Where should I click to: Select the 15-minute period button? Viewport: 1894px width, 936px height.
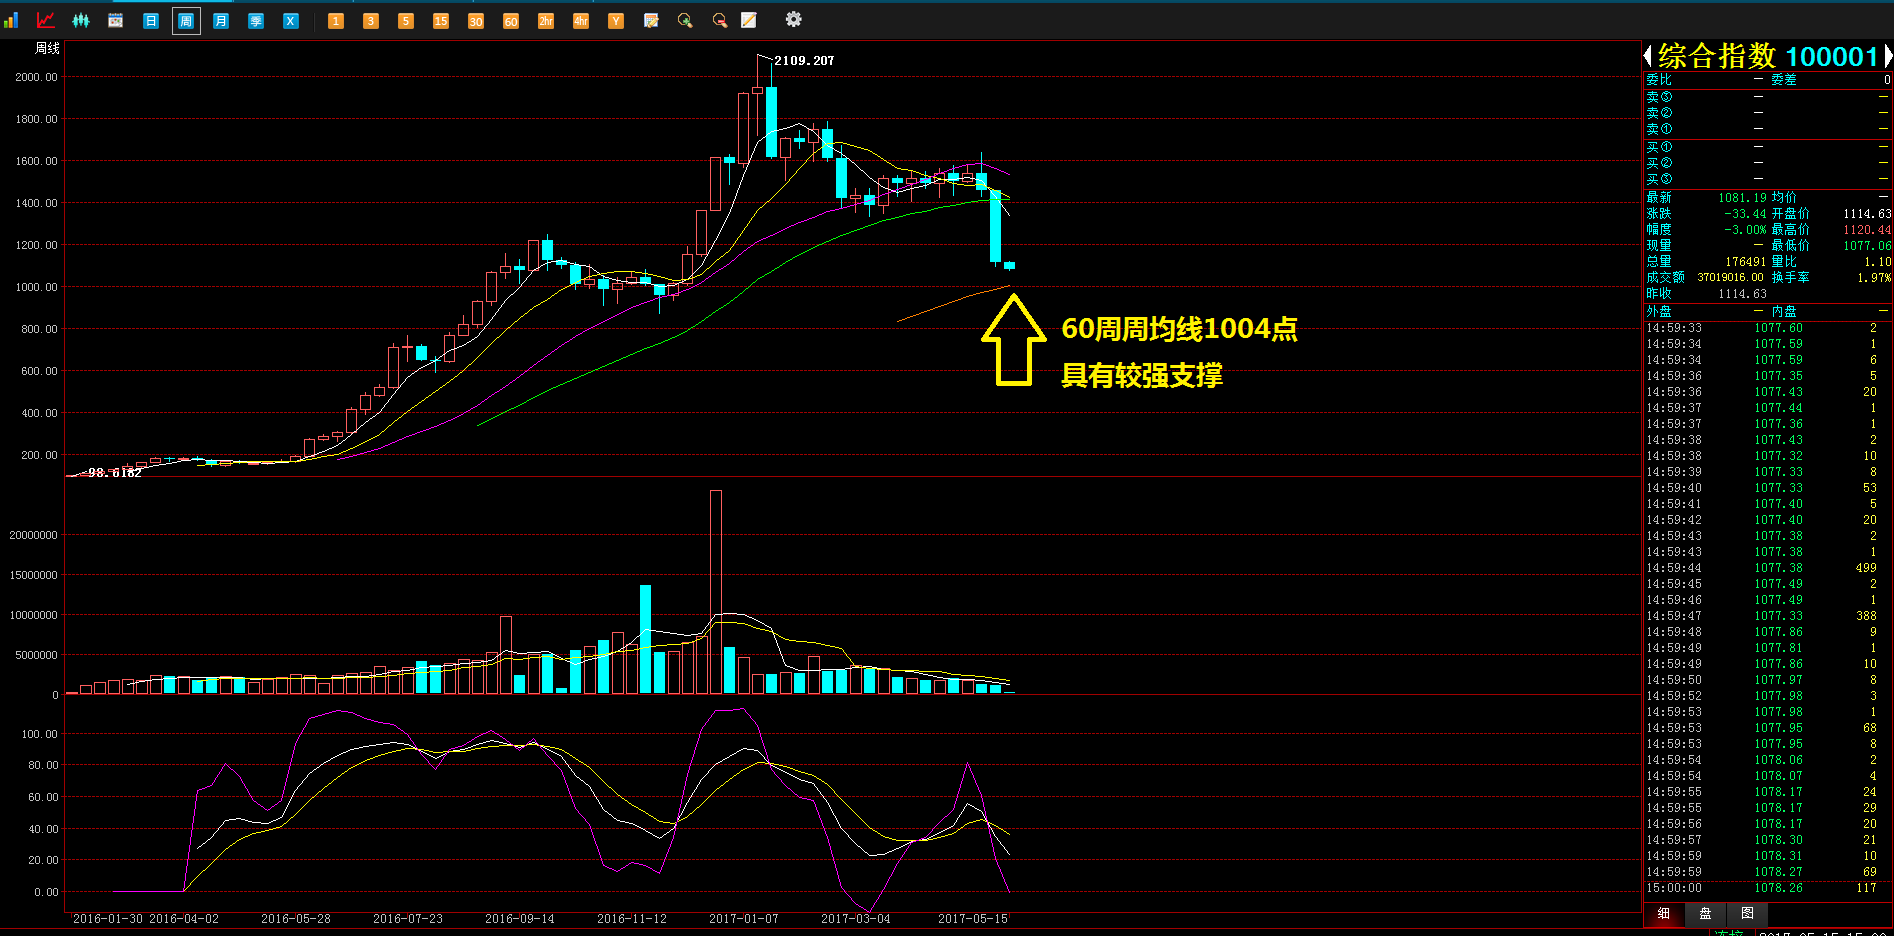[441, 20]
